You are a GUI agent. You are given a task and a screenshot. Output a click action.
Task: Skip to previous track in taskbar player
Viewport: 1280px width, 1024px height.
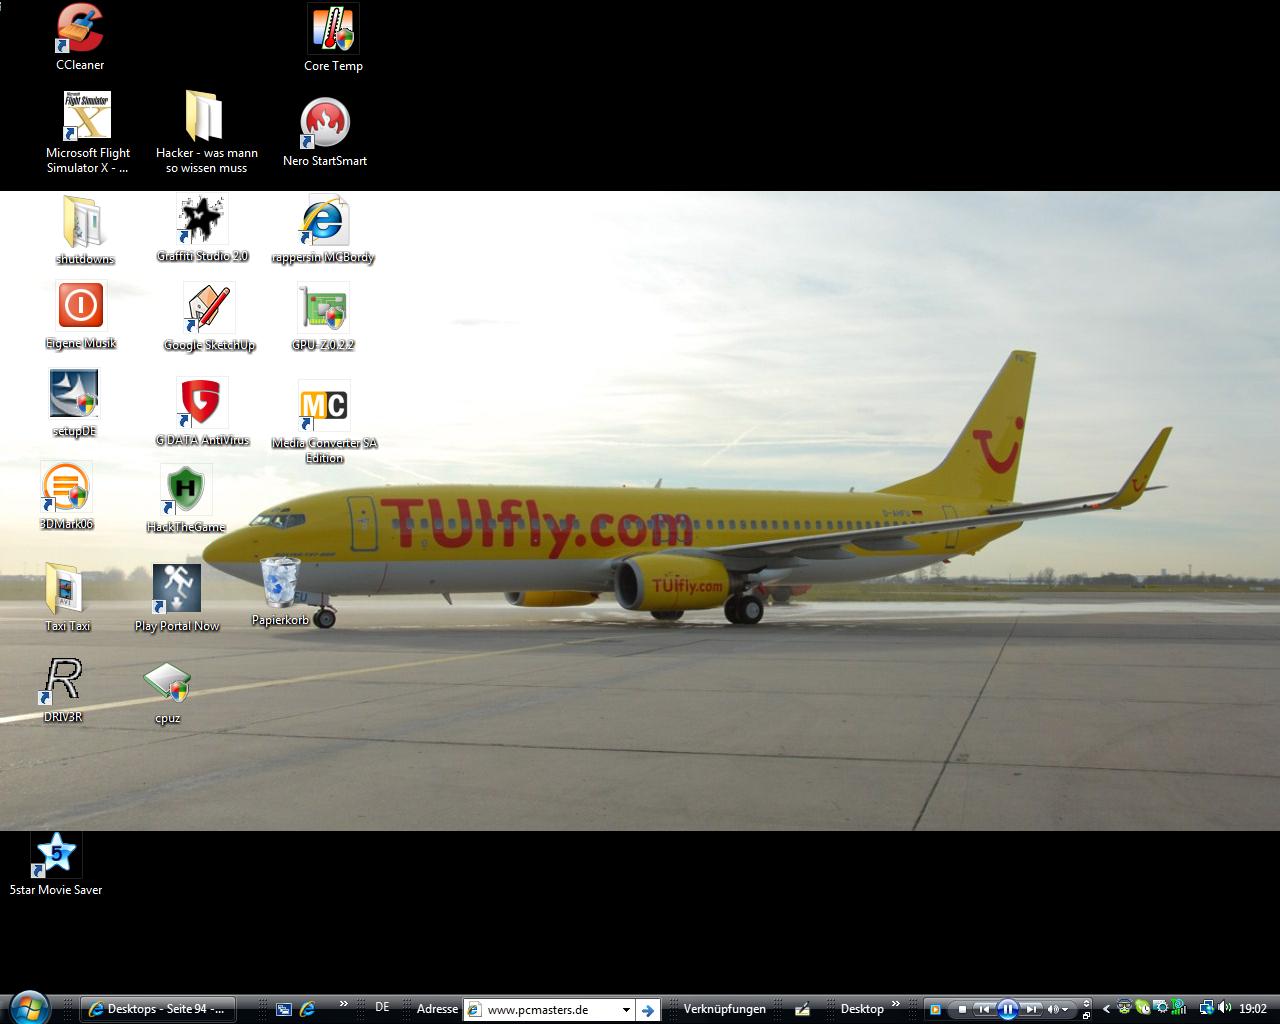coord(984,1010)
